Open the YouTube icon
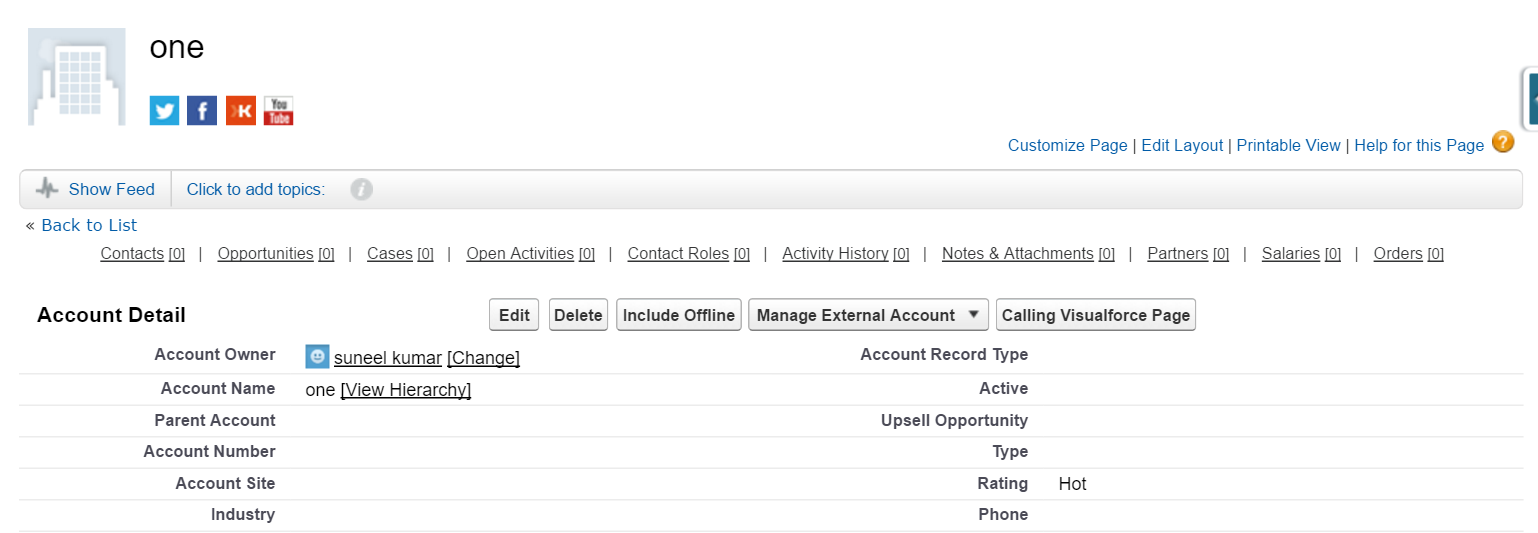The width and height of the screenshot is (1538, 533). click(278, 110)
